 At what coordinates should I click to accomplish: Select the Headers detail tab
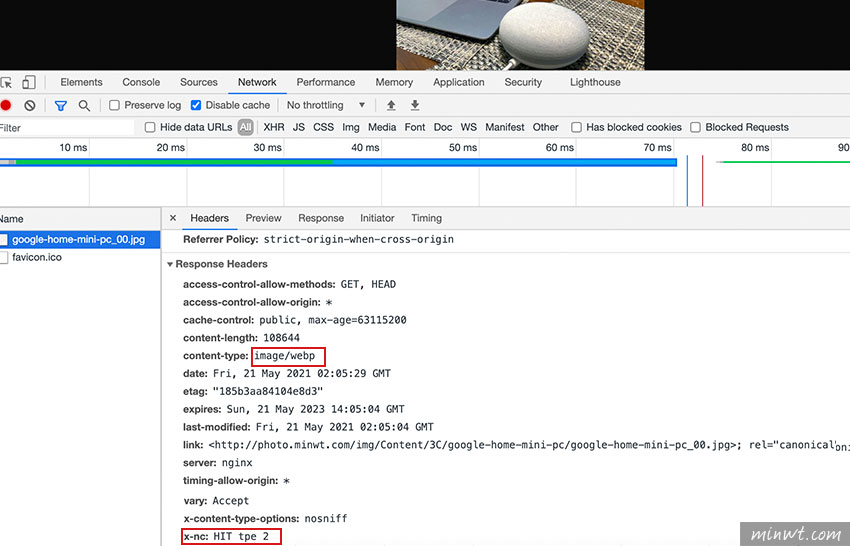coord(209,218)
